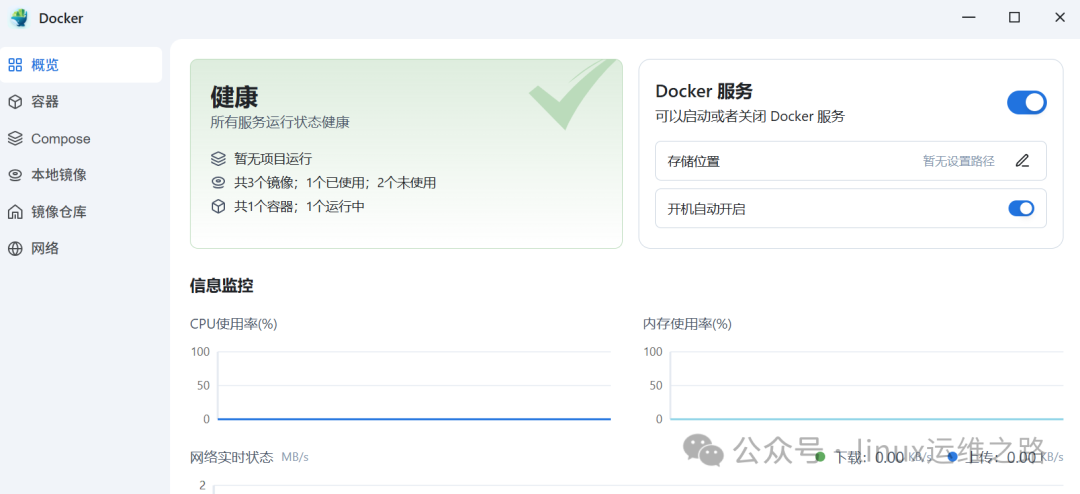Turn off the Docker 服务 switch
This screenshot has width=1080, height=494.
1026,103
